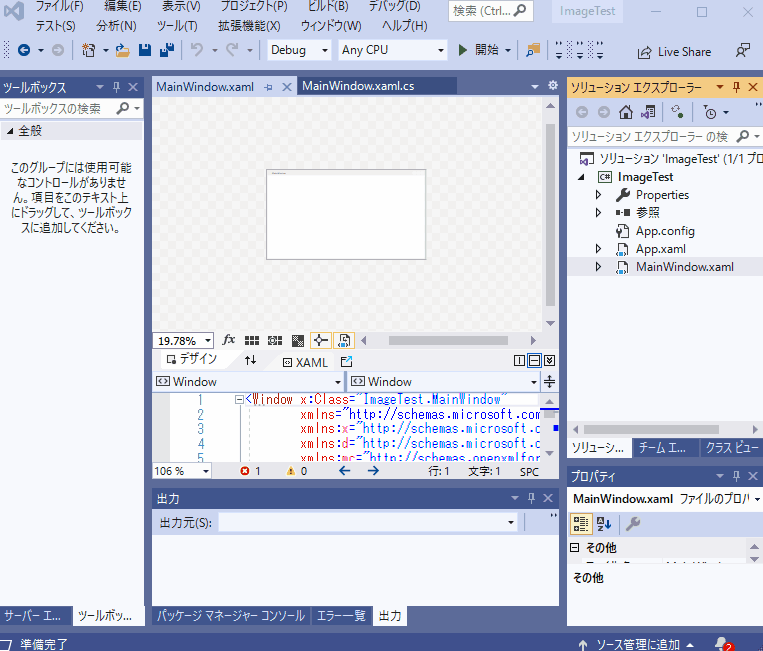The width and height of the screenshot is (763, 651).
Task: Collapse the pane with double-chevron icon
Action: pos(549,361)
